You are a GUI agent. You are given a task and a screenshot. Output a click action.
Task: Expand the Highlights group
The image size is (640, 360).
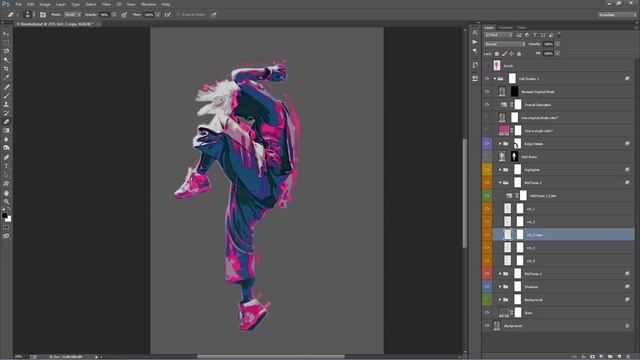coord(500,169)
